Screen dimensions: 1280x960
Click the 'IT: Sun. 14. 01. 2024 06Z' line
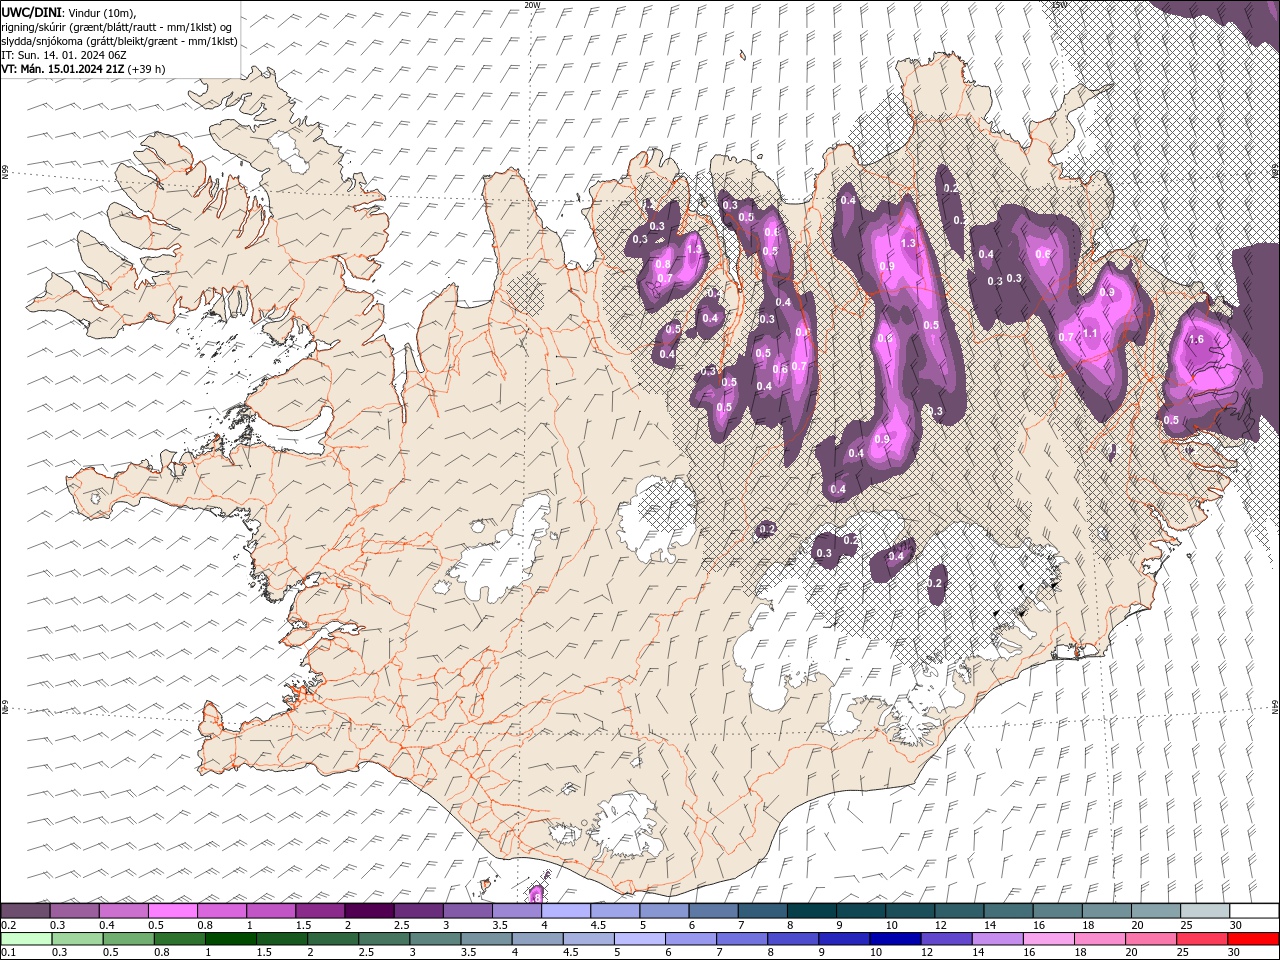tap(64, 55)
